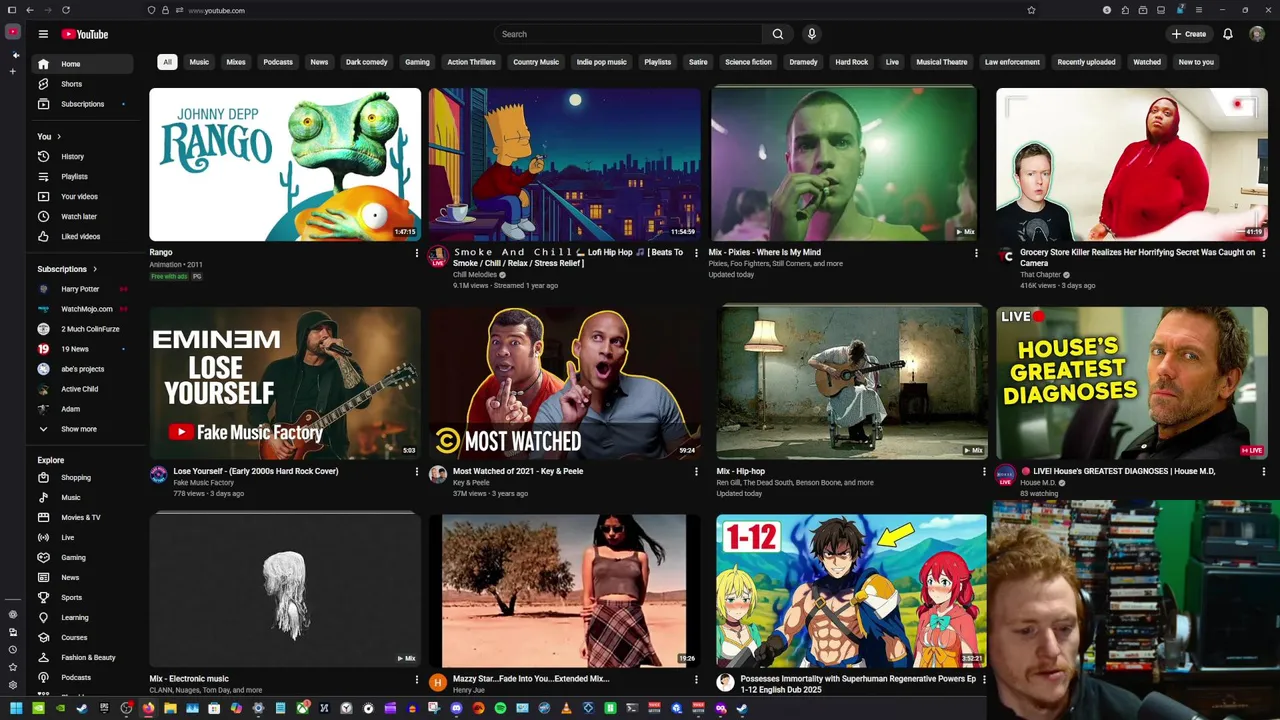The width and height of the screenshot is (1280, 720).
Task: Open options for Most Watched of 2021
Action: tap(696, 471)
